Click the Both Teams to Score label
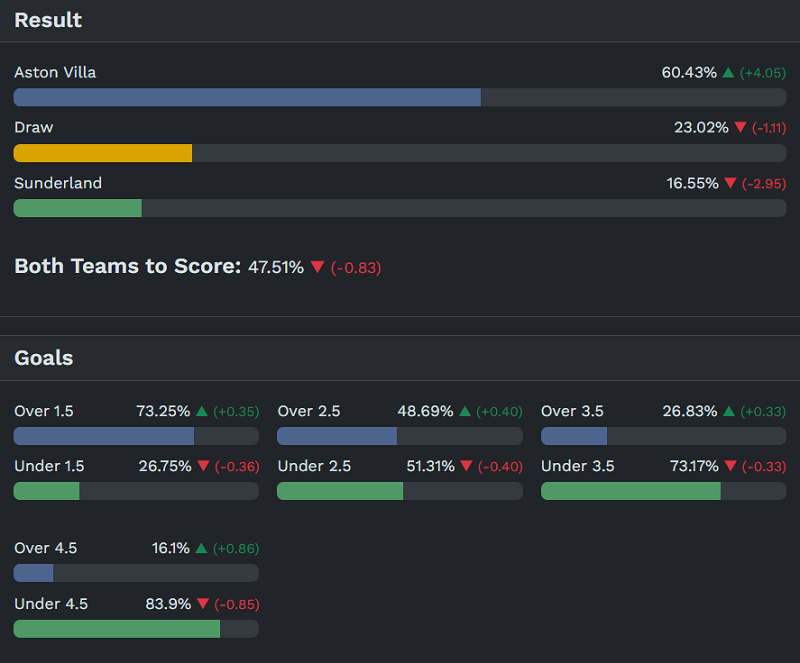Image resolution: width=800 pixels, height=663 pixels. click(127, 266)
